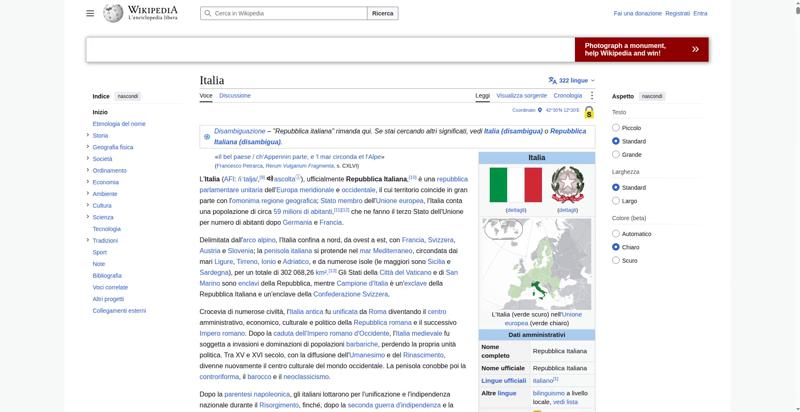This screenshot has width=800, height=412.
Task: Click the Entra login link
Action: 701,13
